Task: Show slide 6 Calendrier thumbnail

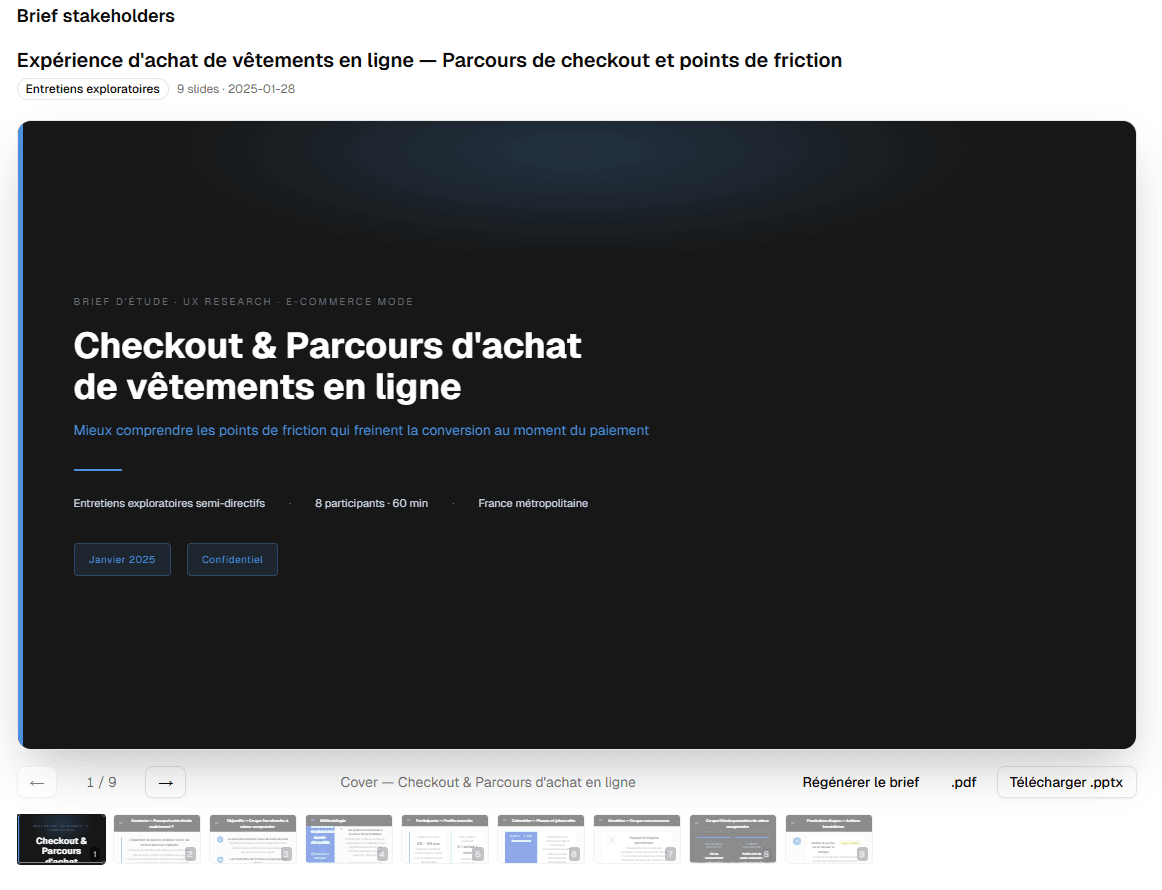Action: (541, 839)
